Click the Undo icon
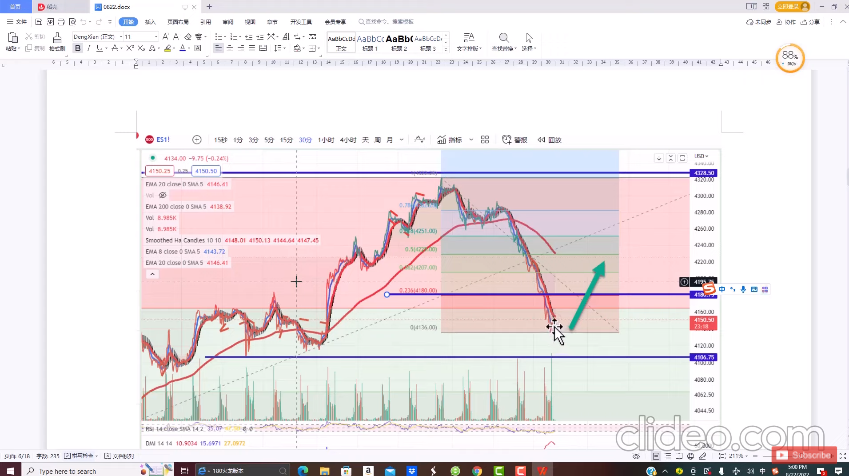The width and height of the screenshot is (849, 476). [83, 22]
